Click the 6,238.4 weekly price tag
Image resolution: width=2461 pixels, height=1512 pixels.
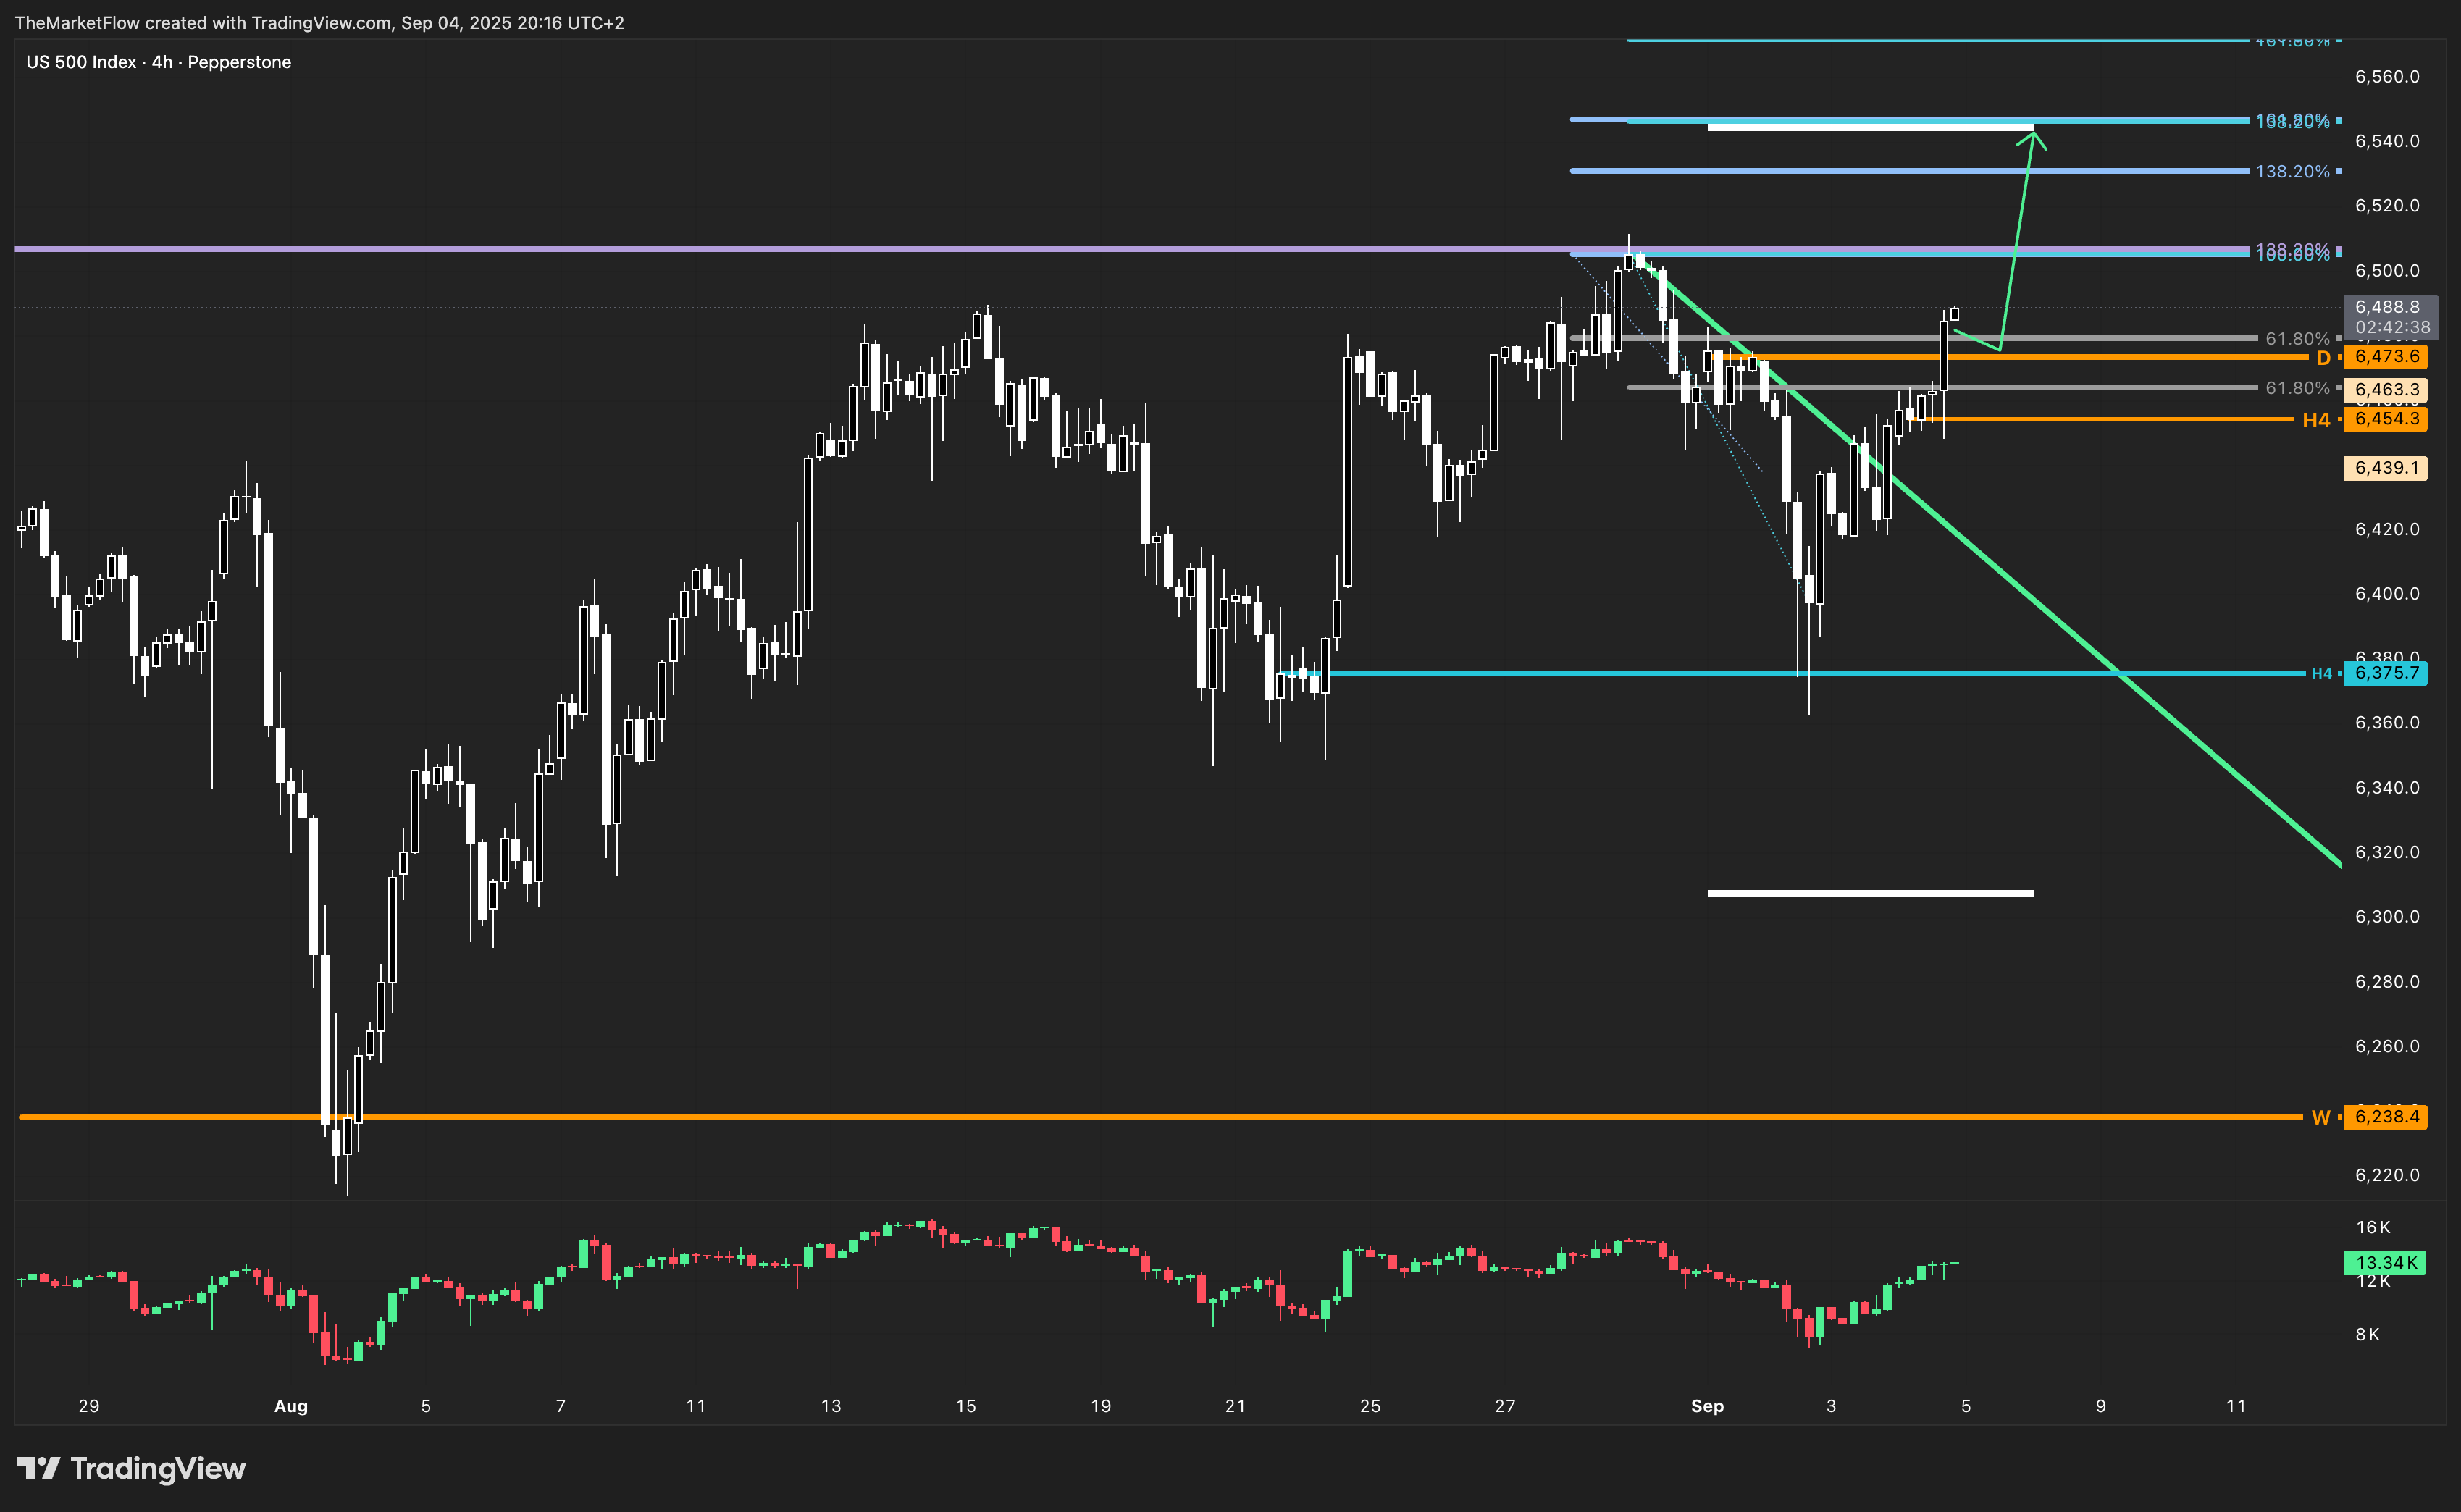pos(2386,1117)
